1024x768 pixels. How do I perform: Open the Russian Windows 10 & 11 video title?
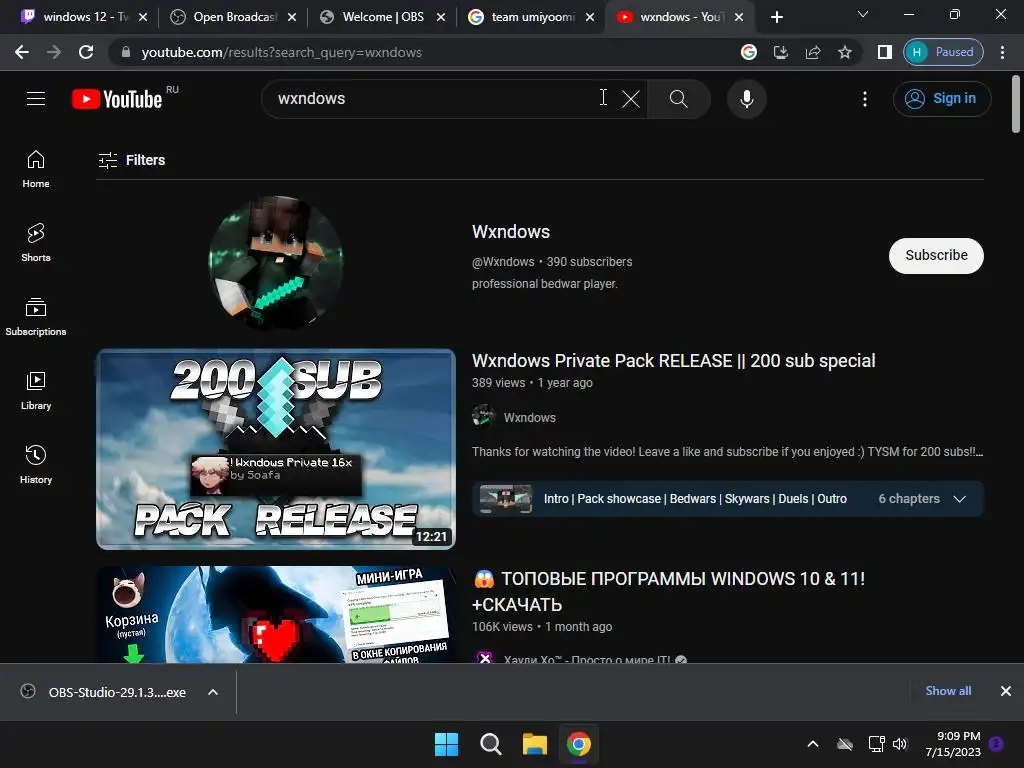pos(669,592)
